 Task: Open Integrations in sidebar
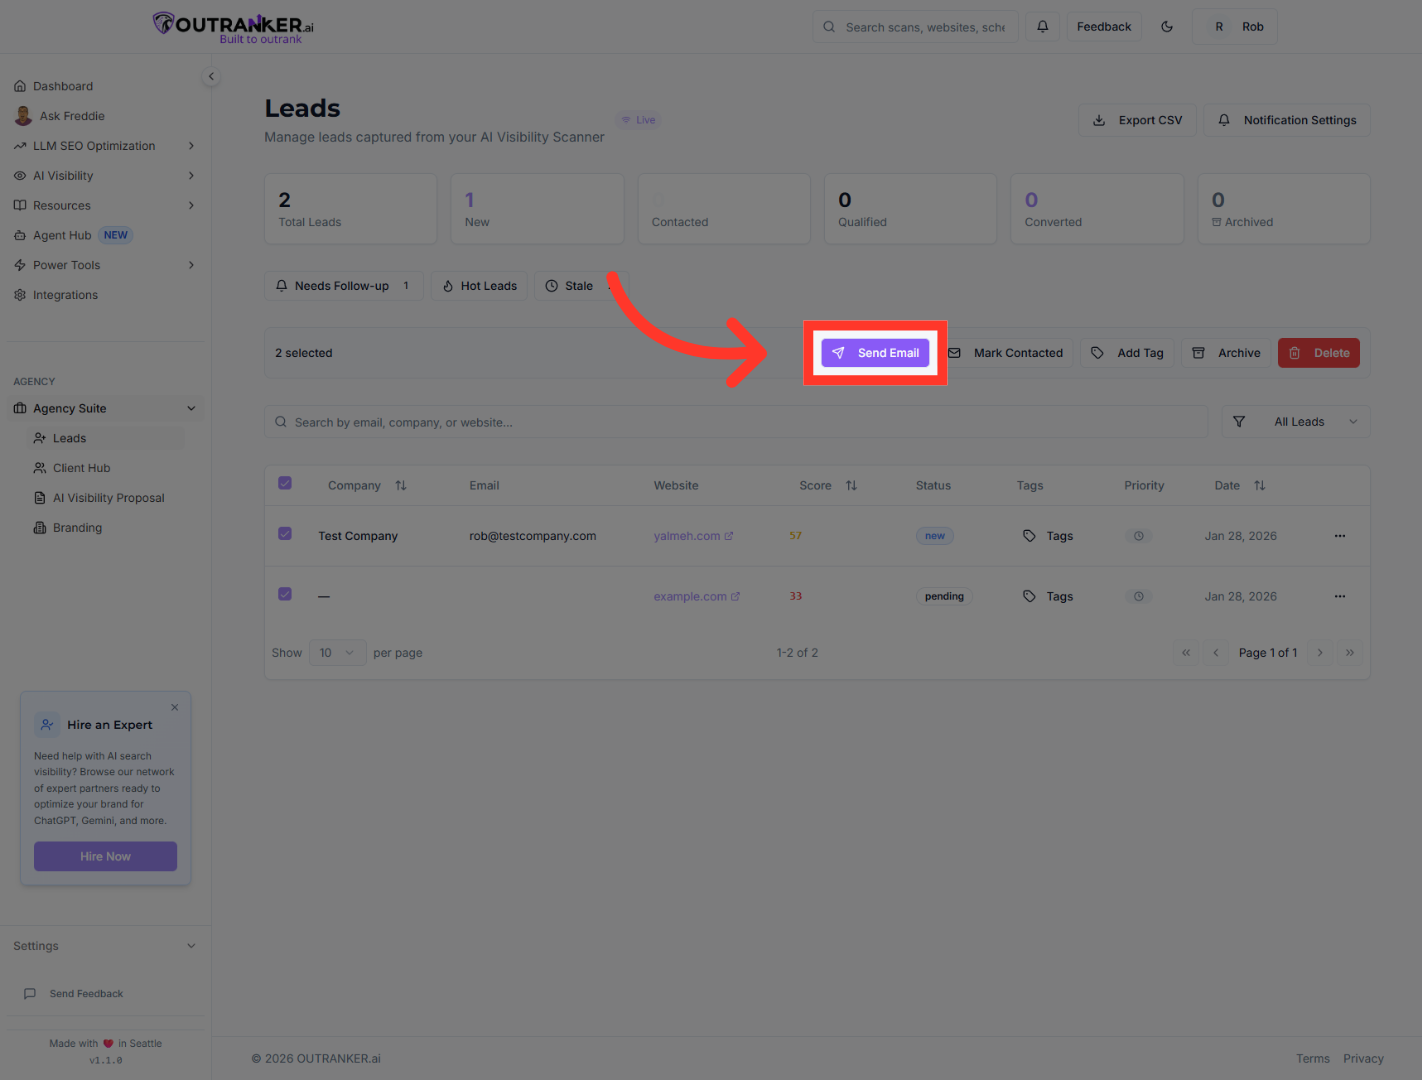(56, 295)
